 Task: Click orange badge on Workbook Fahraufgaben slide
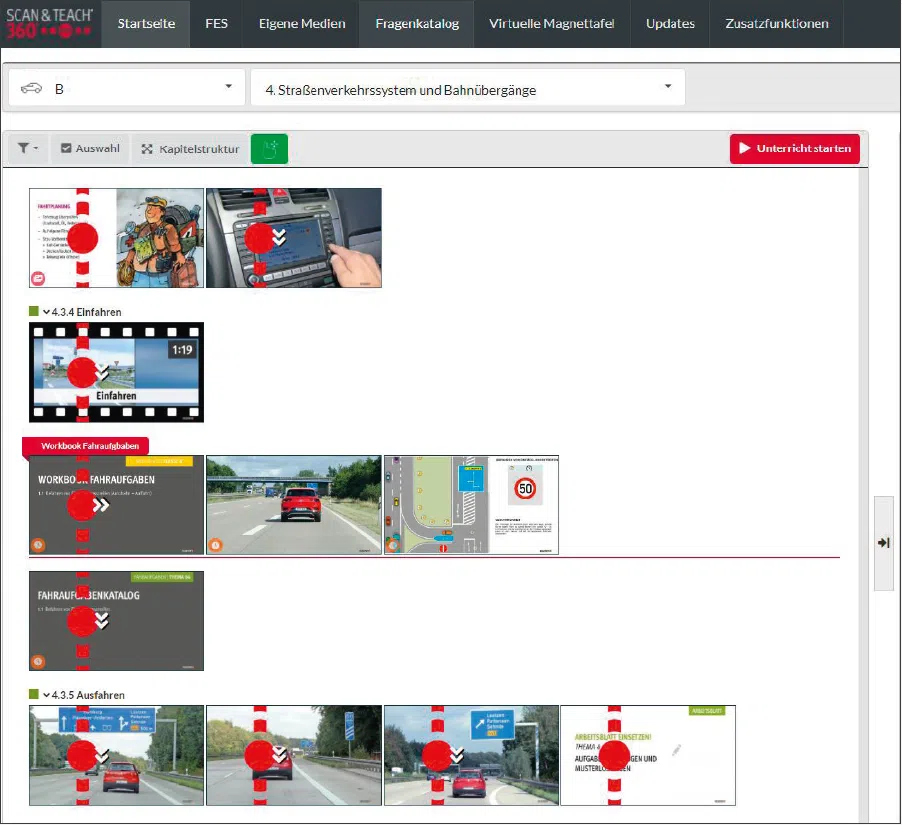(38, 545)
